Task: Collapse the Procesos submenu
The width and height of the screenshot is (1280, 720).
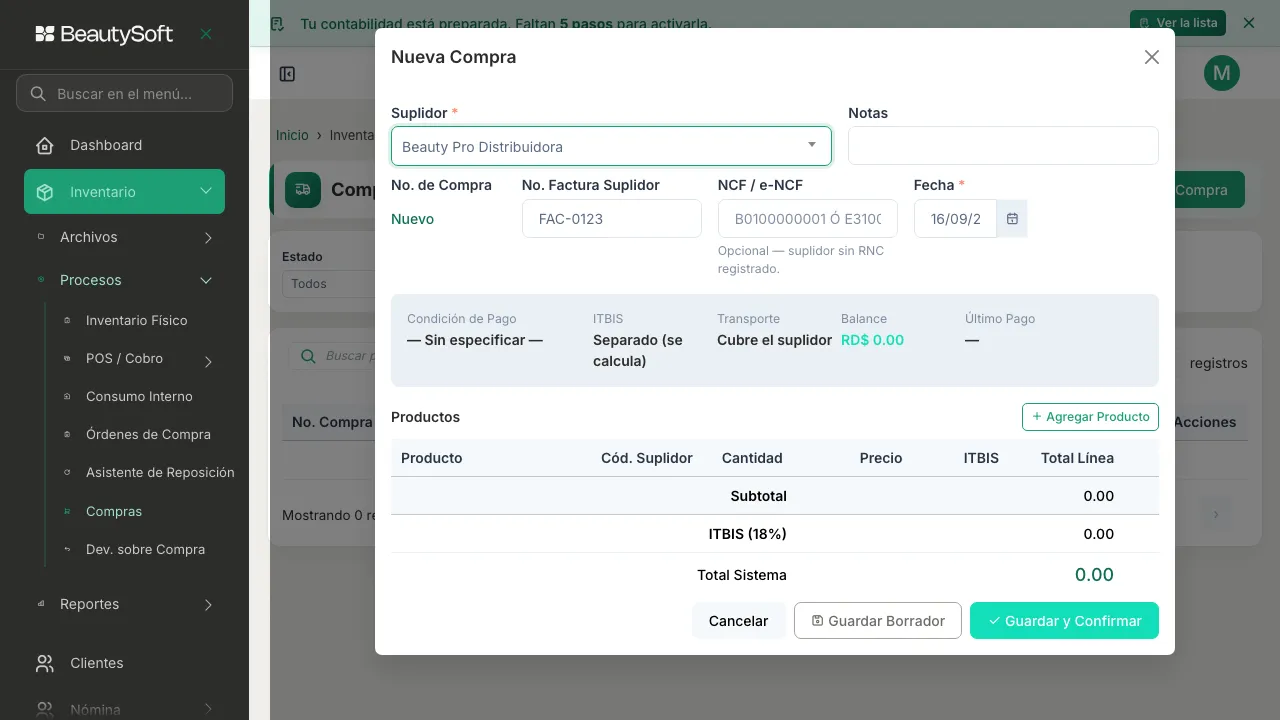Action: point(206,280)
